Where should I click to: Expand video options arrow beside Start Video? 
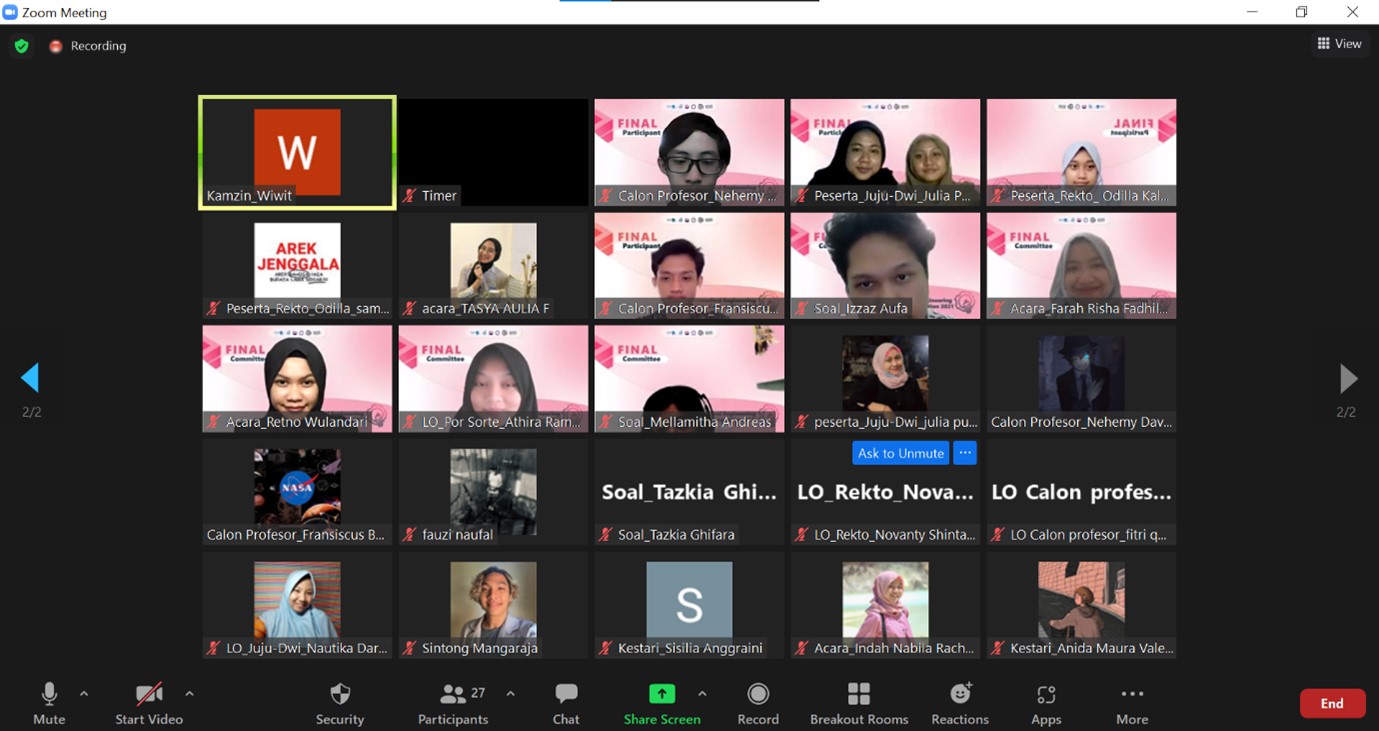pyautogui.click(x=189, y=693)
